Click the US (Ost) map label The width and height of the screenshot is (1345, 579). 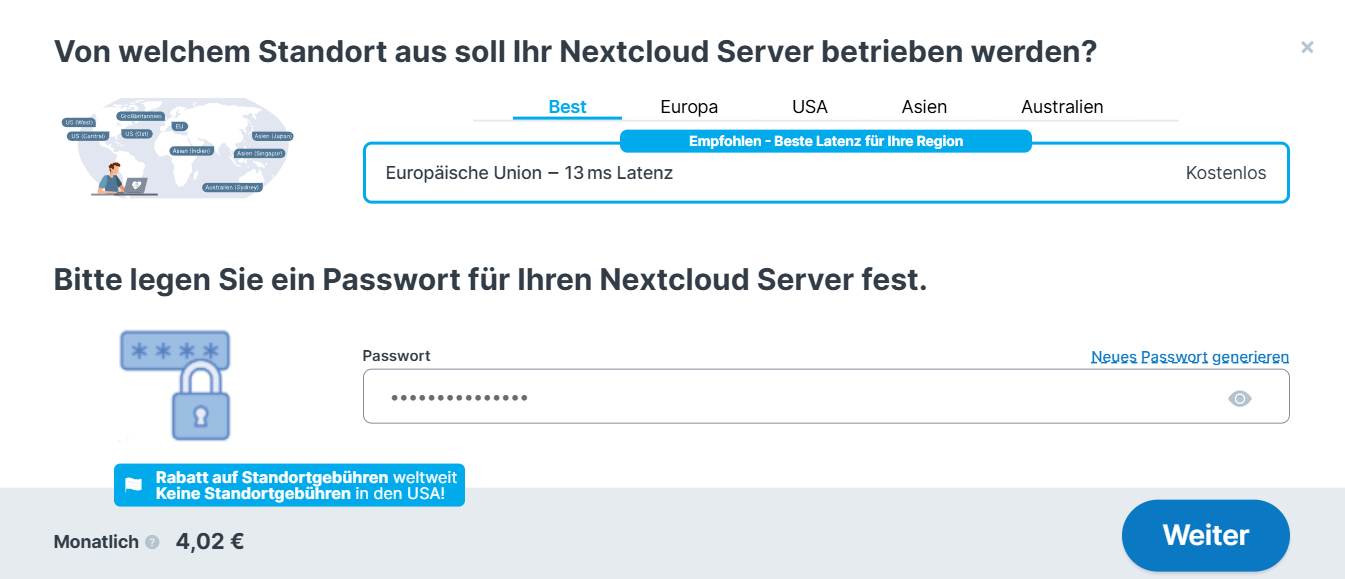[x=137, y=134]
